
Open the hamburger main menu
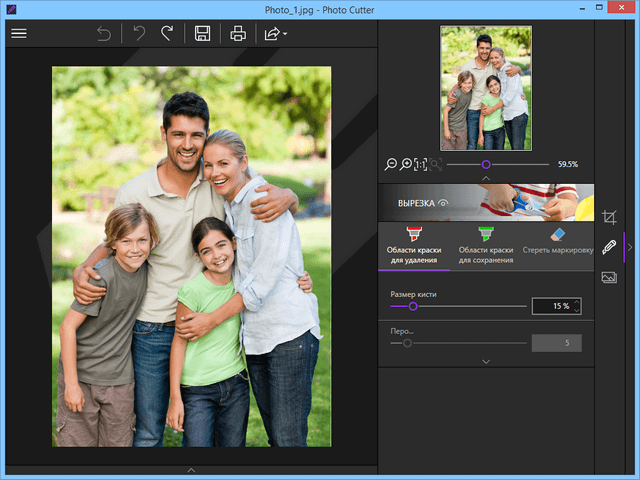pos(19,33)
